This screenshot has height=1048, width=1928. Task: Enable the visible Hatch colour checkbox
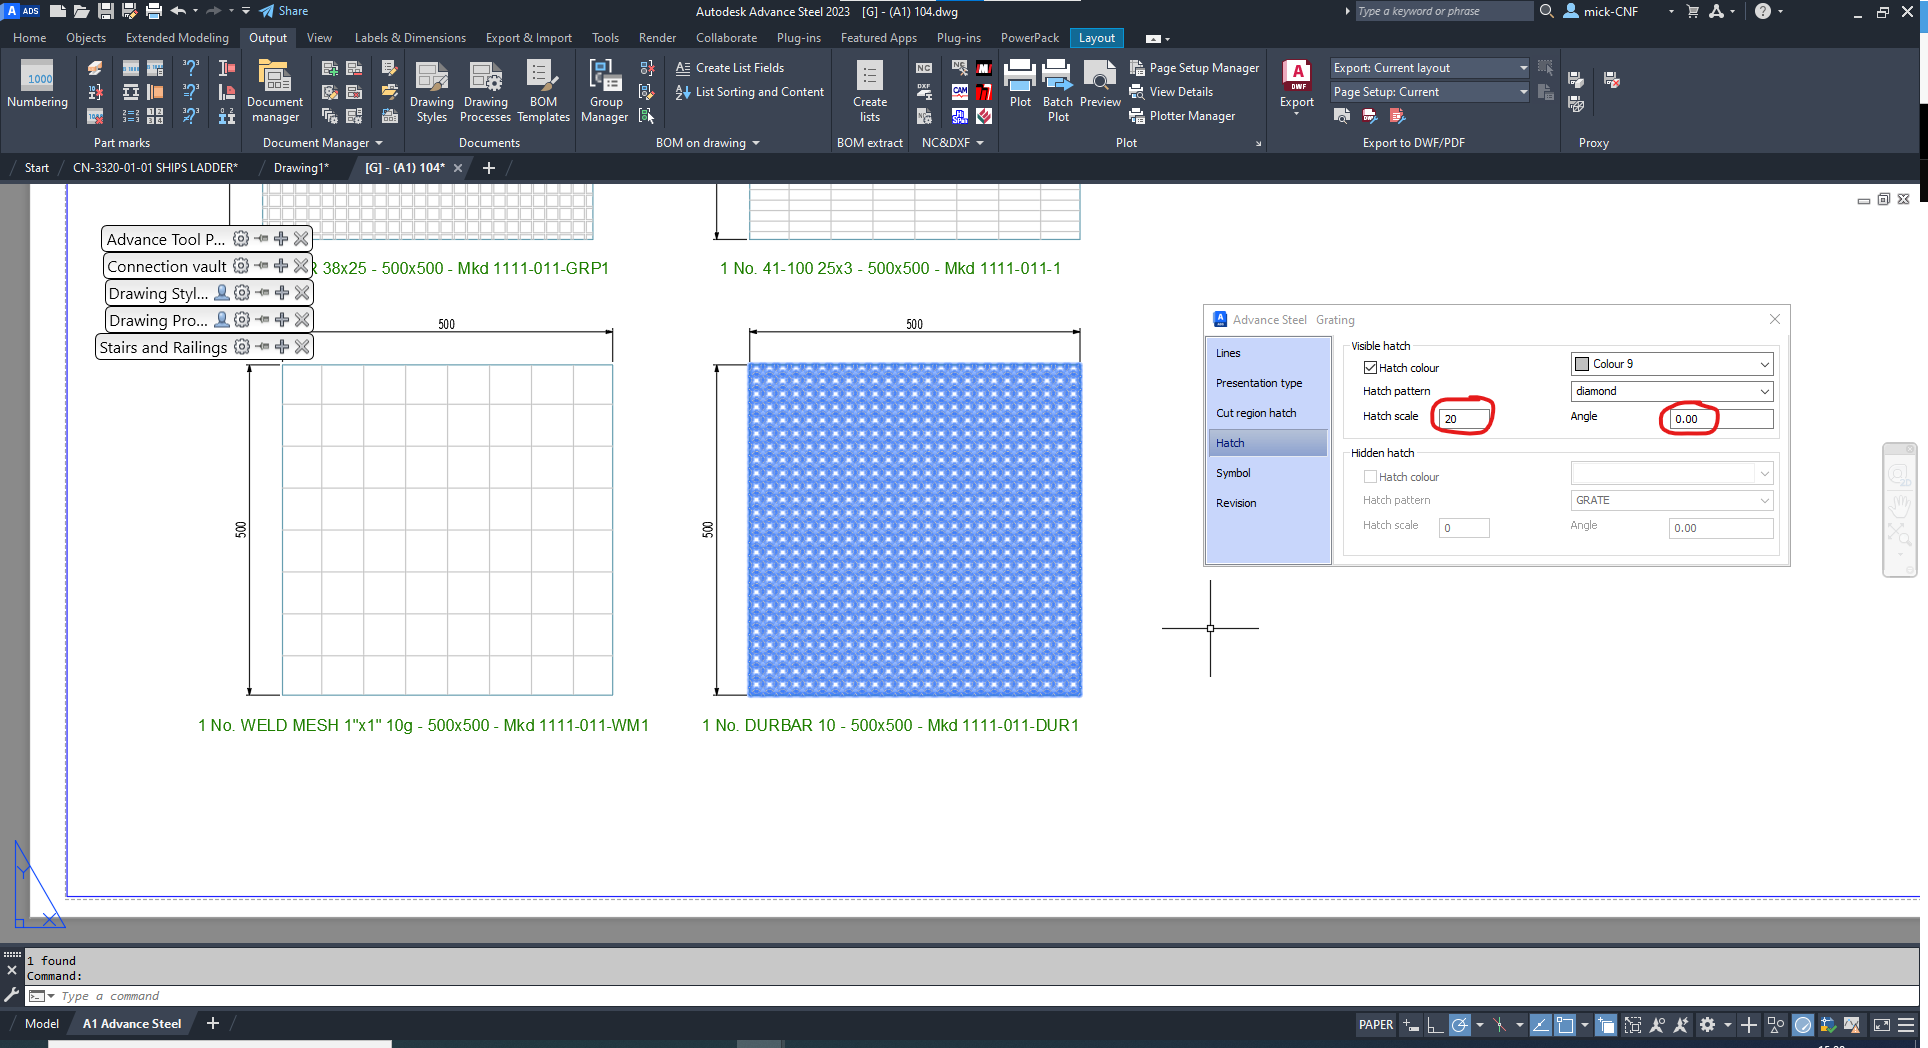point(1371,367)
